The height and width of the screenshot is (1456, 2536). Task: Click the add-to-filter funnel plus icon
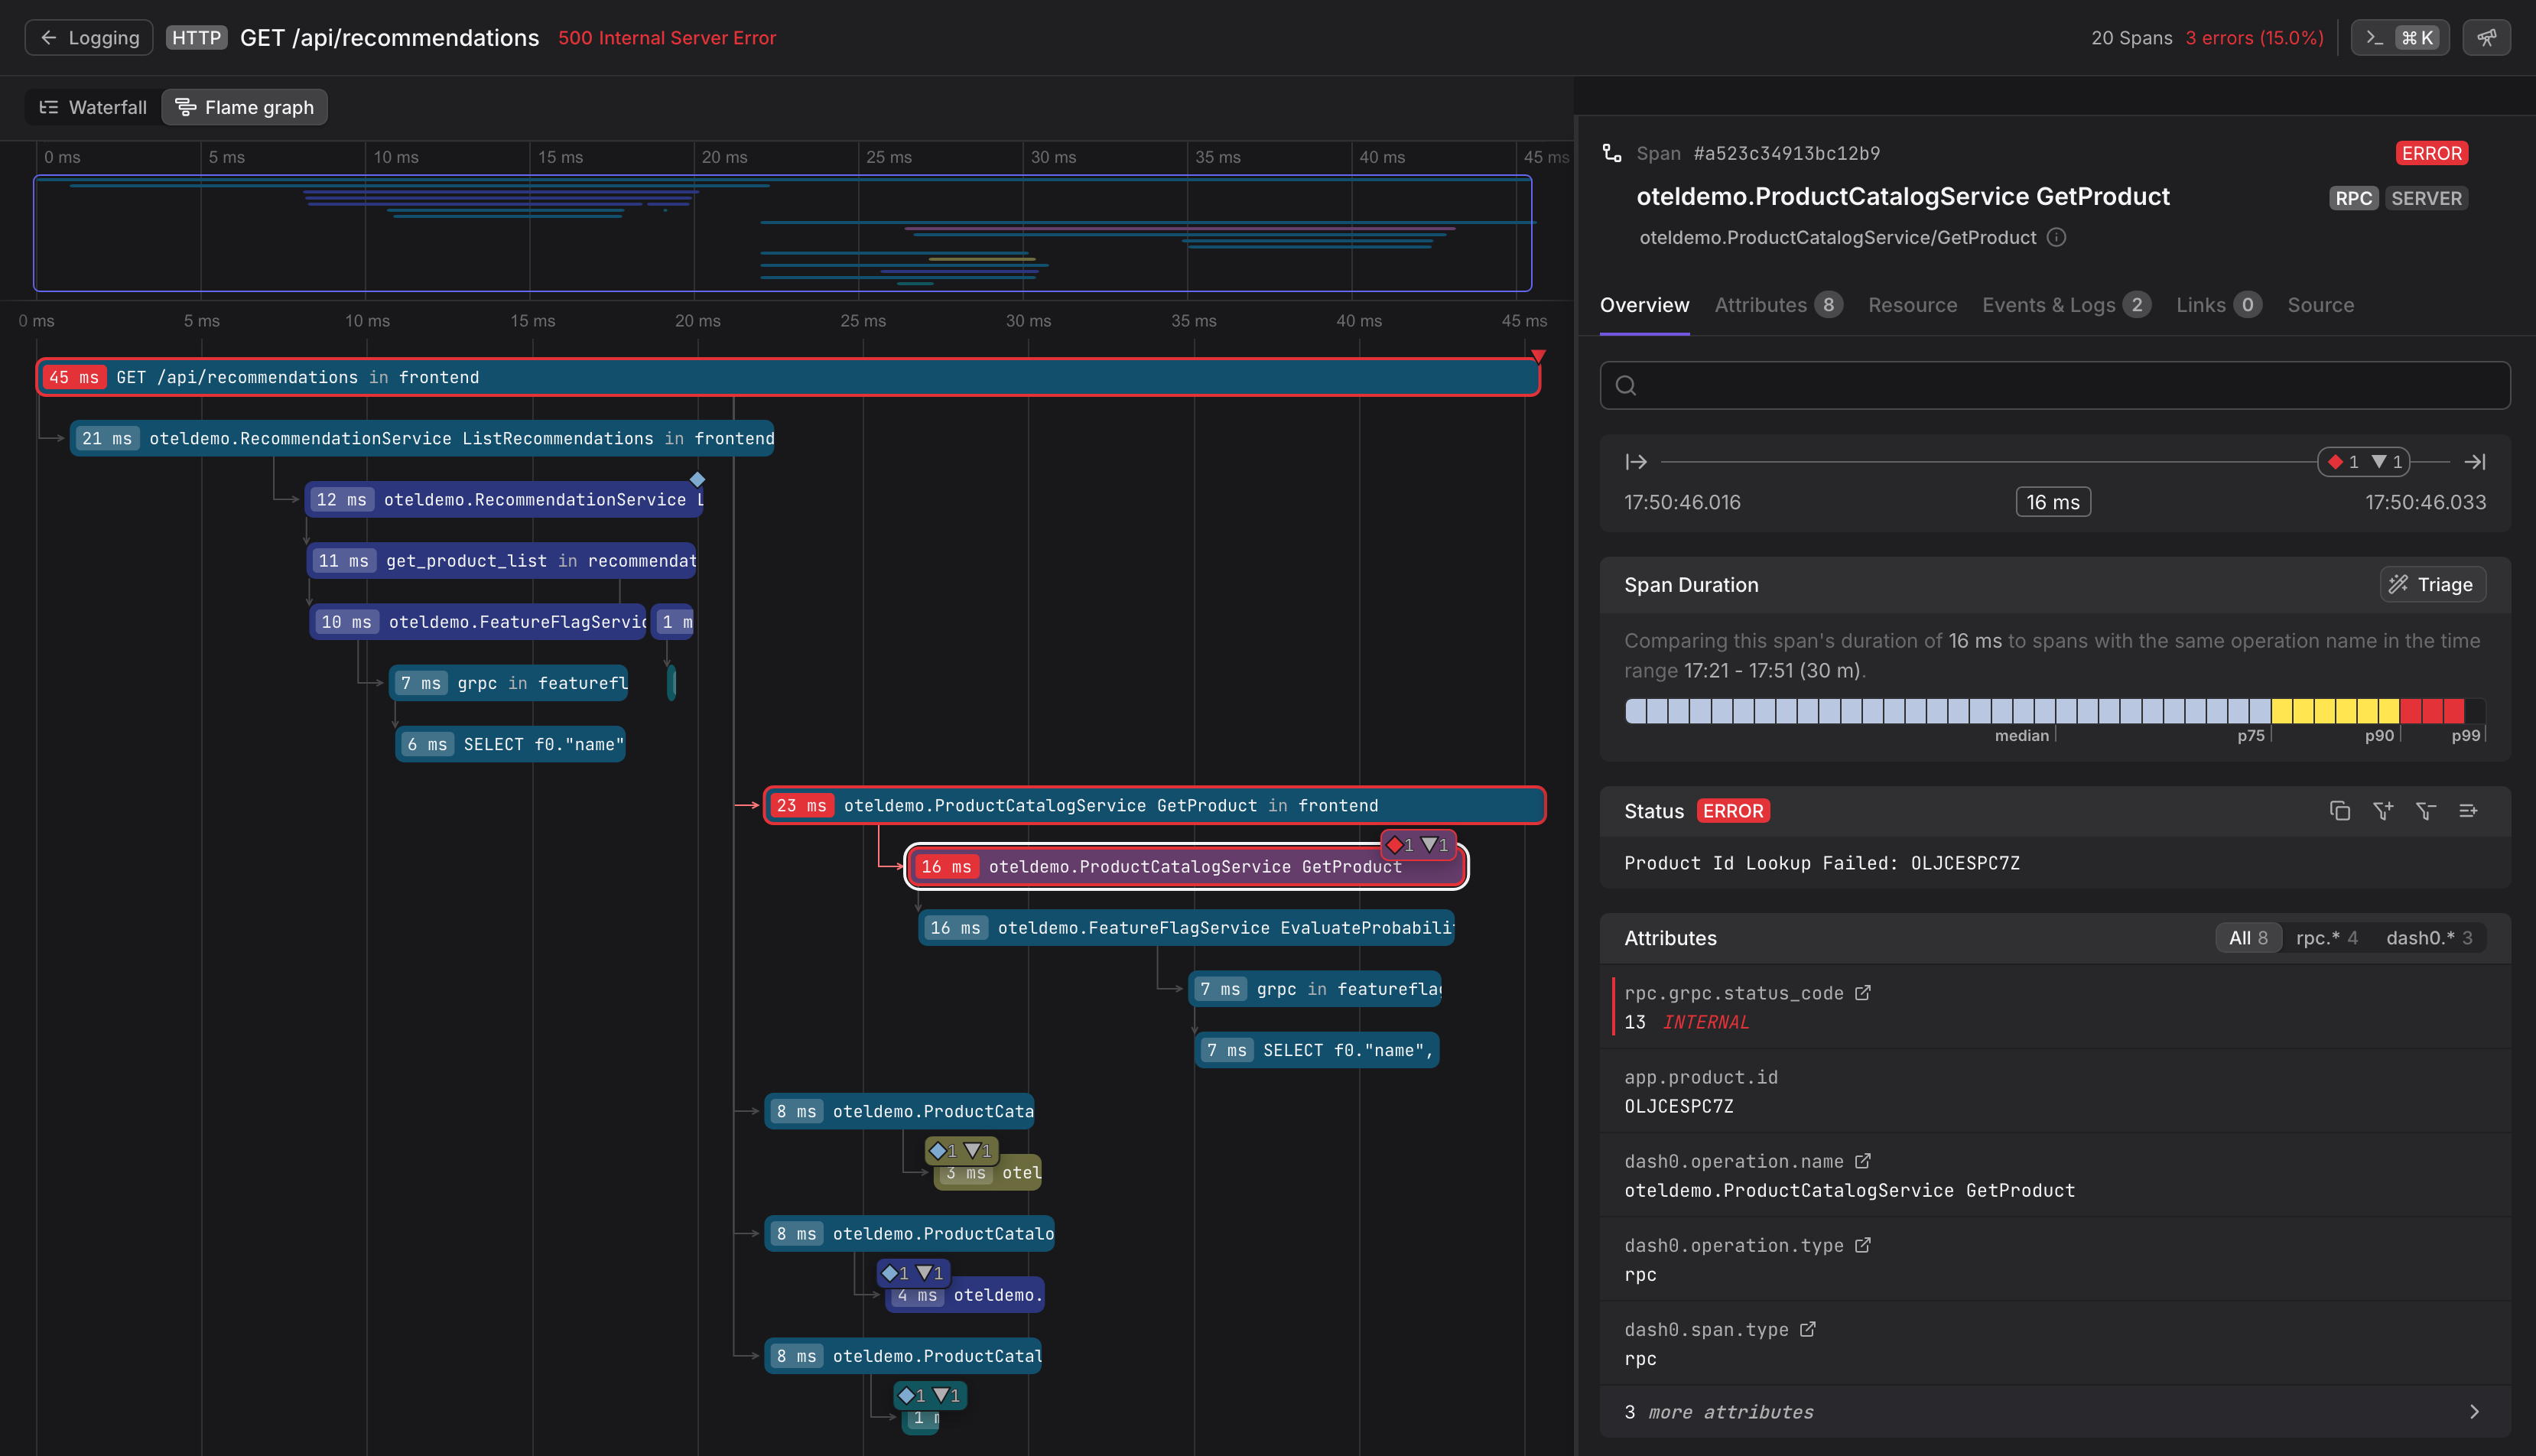[2382, 811]
